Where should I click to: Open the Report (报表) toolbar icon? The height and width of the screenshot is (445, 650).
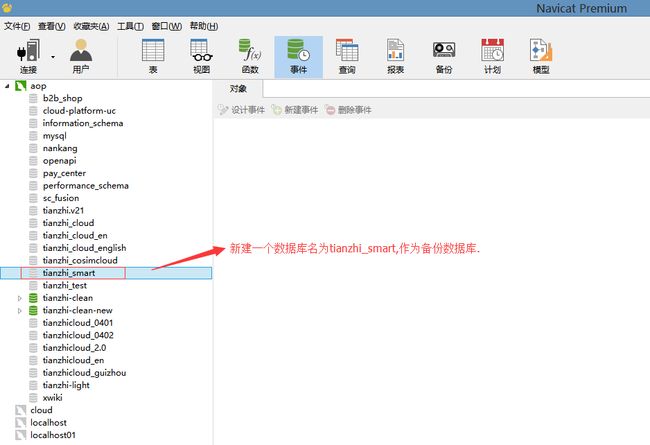point(395,56)
